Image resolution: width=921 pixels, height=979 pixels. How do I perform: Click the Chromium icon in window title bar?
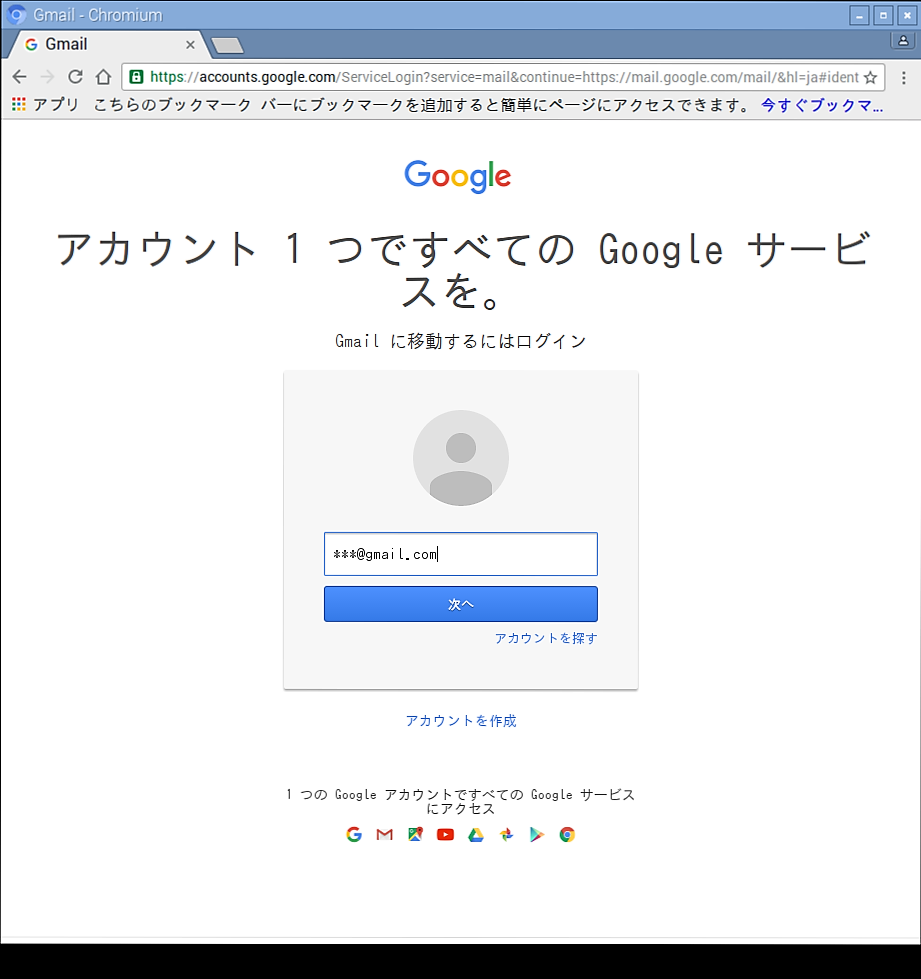(x=16, y=14)
